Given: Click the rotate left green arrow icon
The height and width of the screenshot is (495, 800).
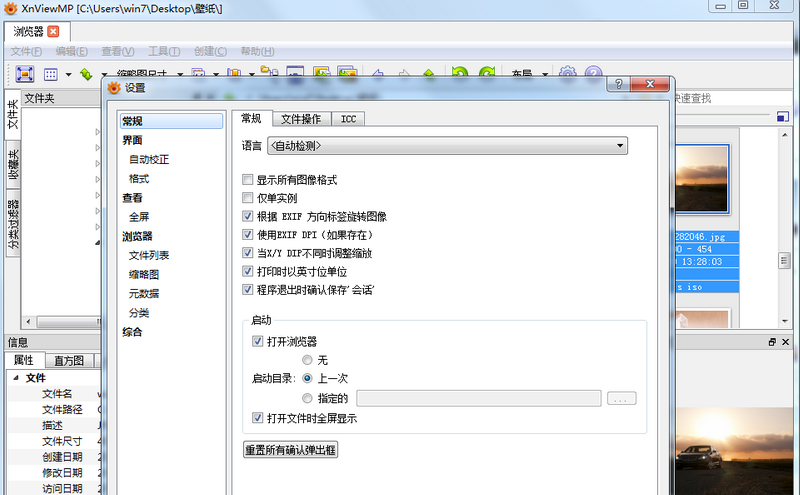Looking at the screenshot, I should (x=459, y=74).
